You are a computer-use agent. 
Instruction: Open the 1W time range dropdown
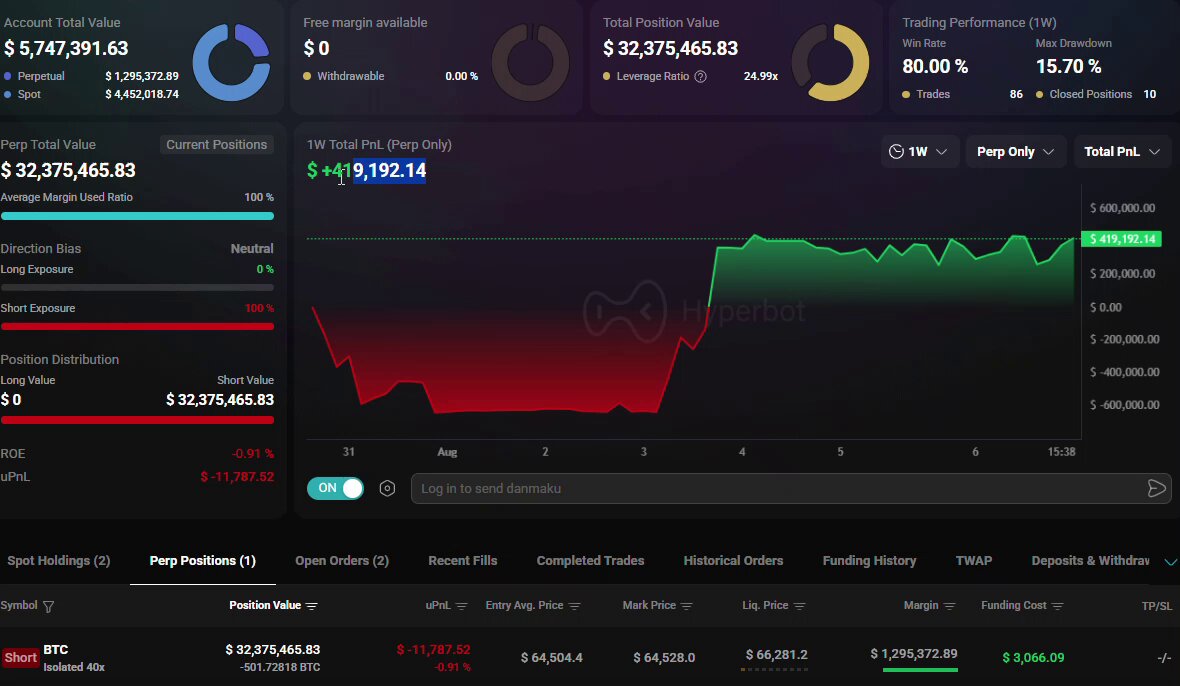point(918,151)
